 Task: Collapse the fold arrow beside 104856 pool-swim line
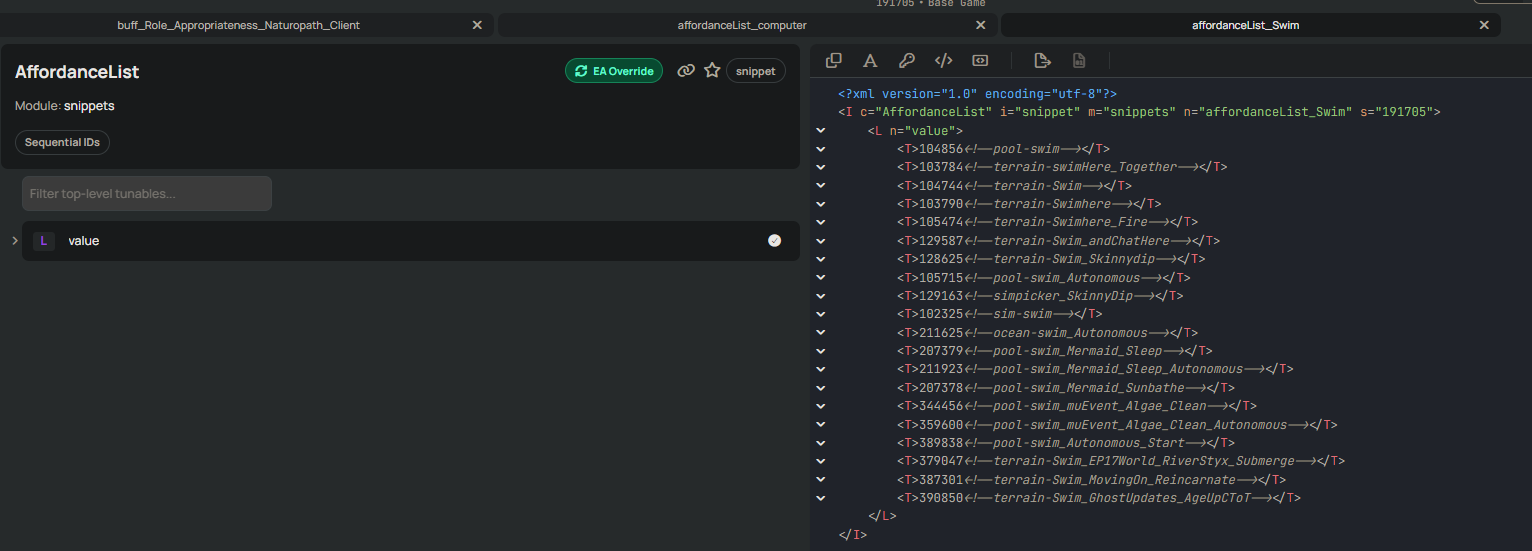click(x=820, y=149)
